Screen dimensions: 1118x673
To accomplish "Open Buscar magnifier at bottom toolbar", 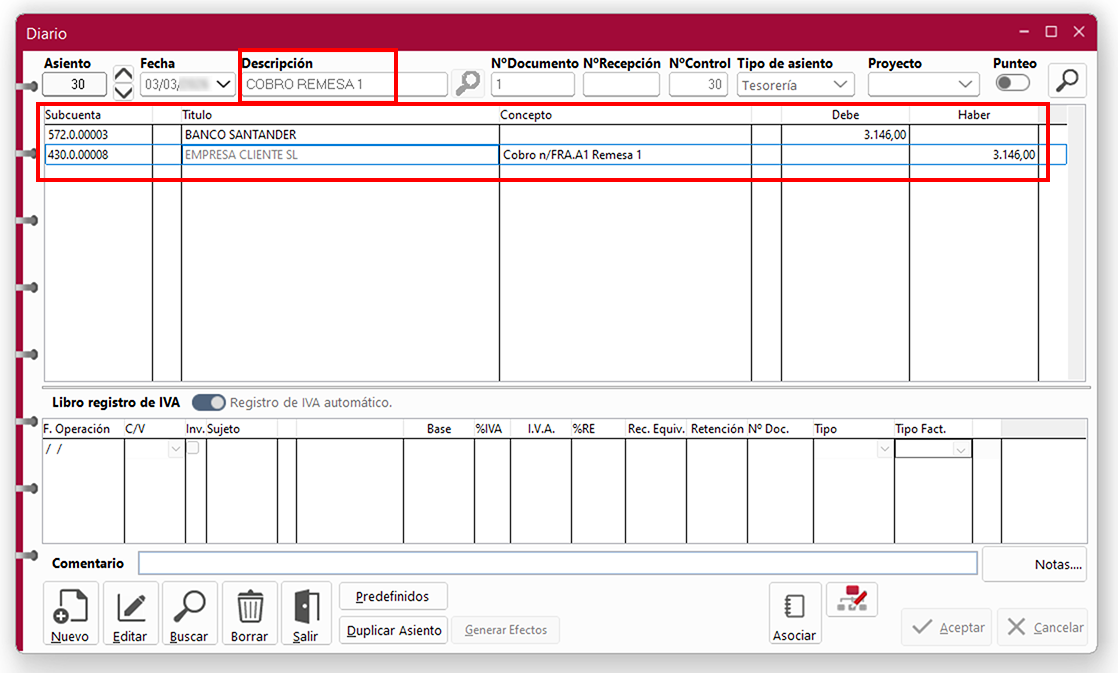I will (189, 612).
